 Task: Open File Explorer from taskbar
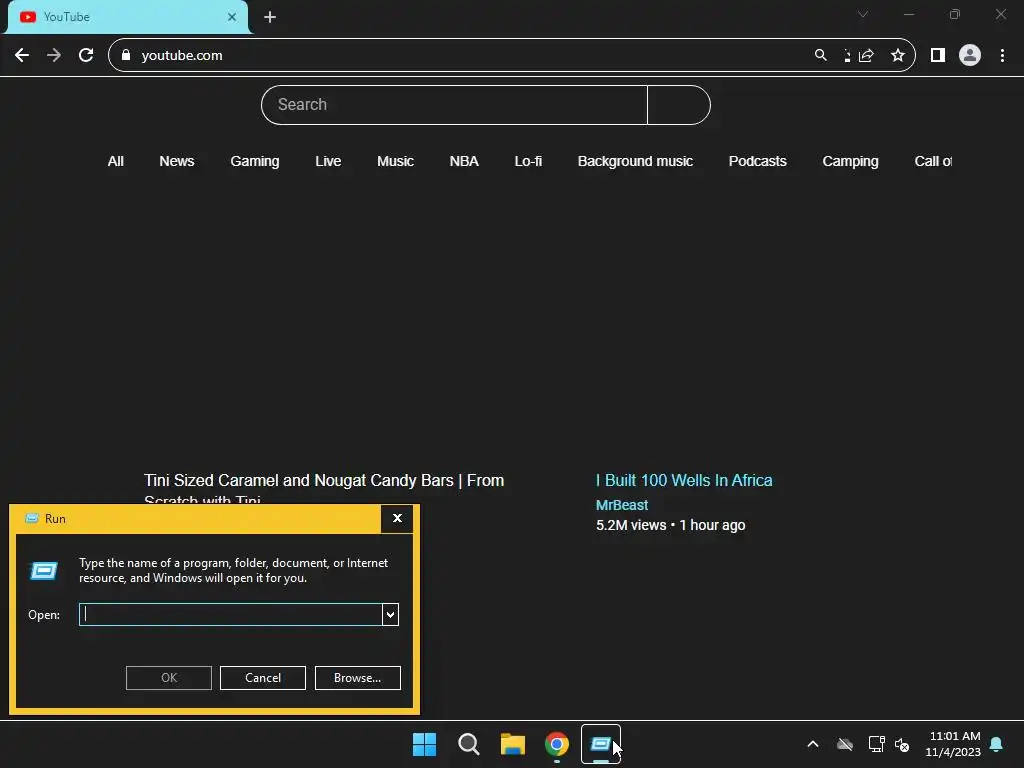[x=513, y=744]
